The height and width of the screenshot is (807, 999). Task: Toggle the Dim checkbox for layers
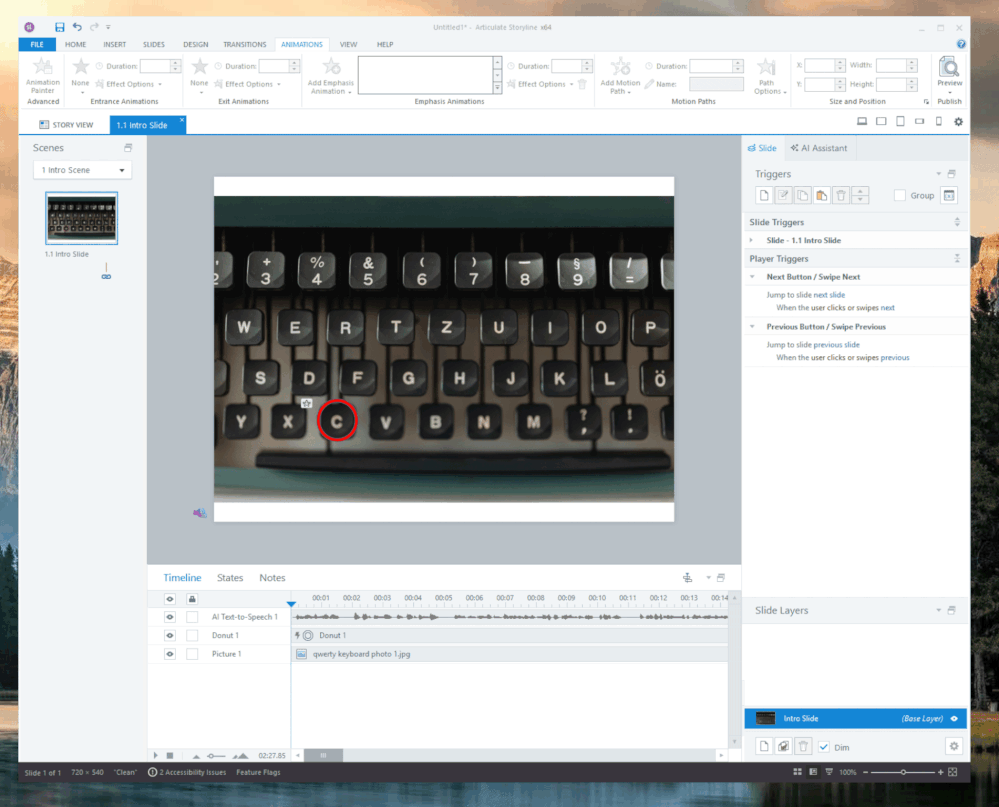824,747
